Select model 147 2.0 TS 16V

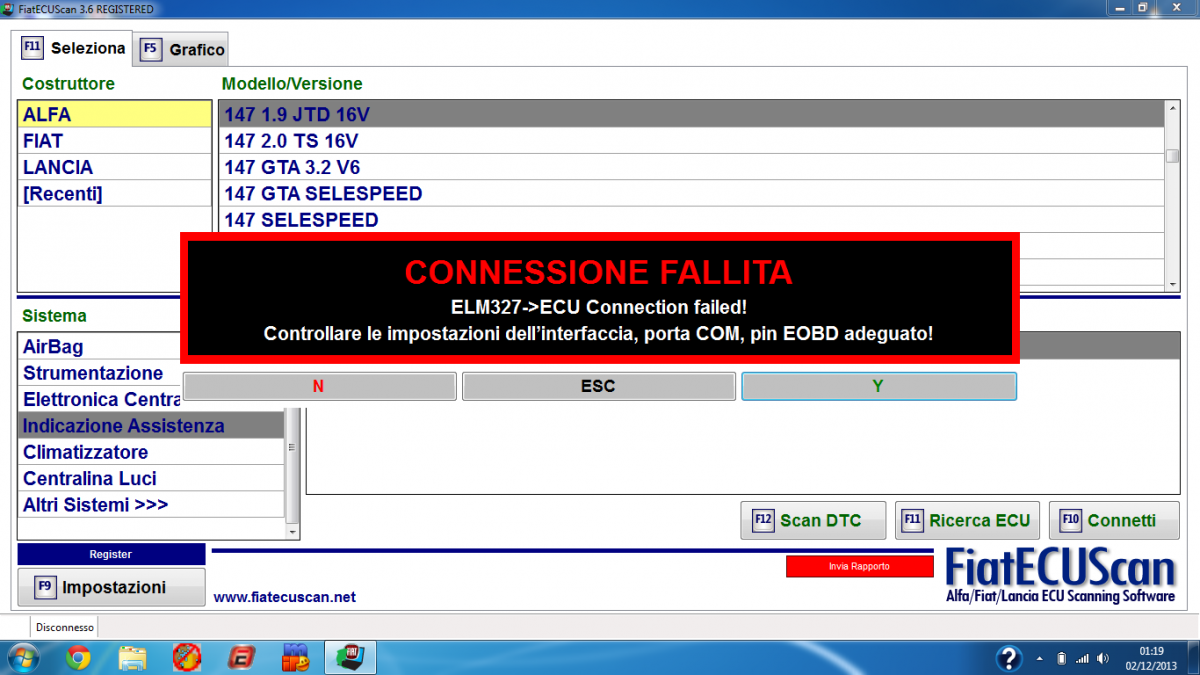(x=692, y=141)
